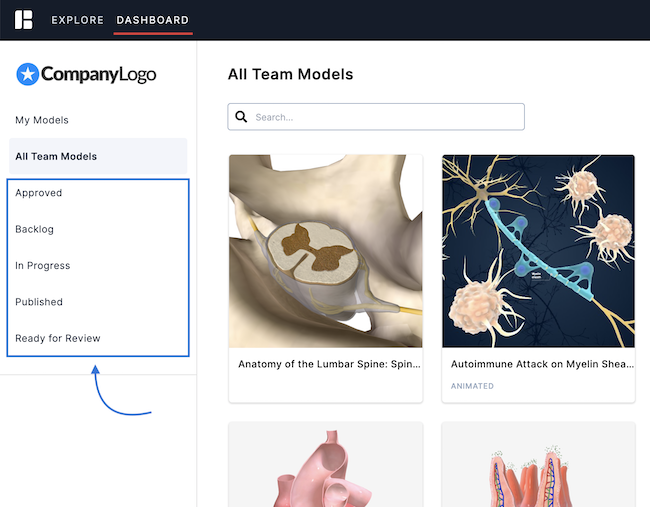Open the pink heart model thumbnail
650x507 pixels.
(x=326, y=465)
